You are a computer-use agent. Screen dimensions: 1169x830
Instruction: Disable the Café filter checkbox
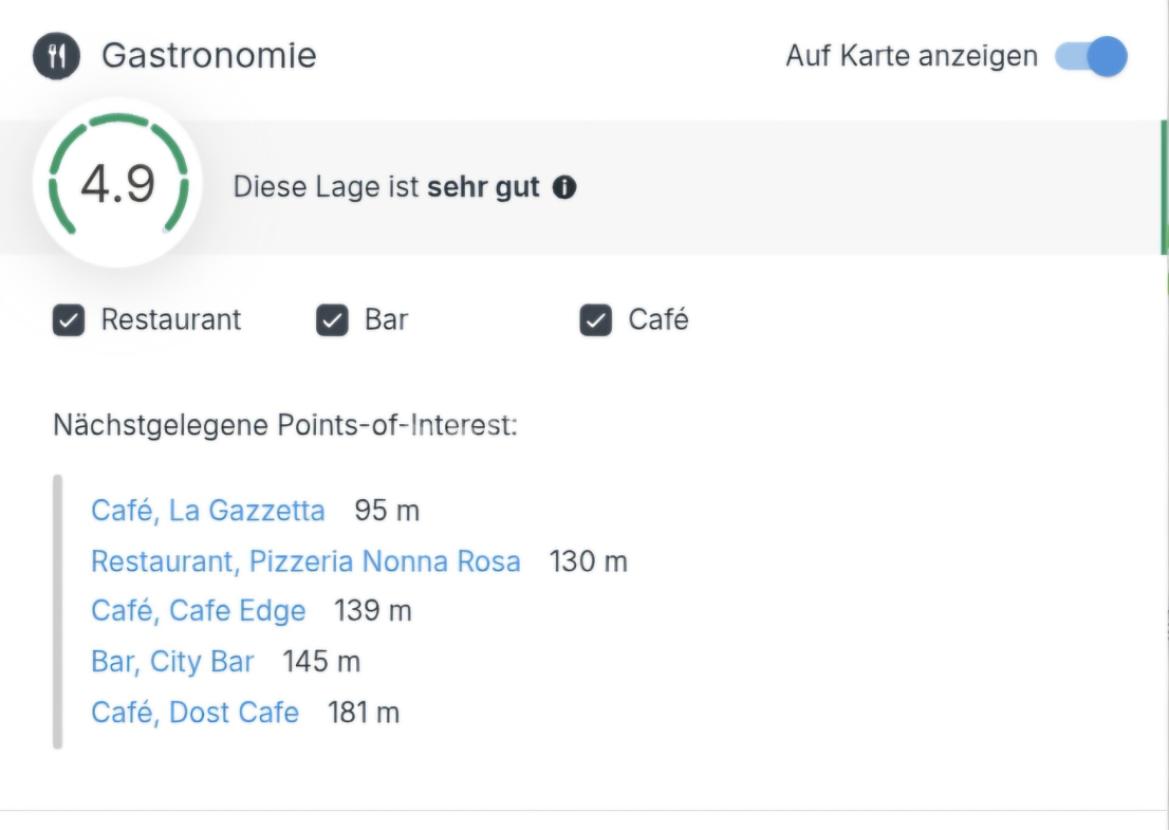(x=593, y=320)
